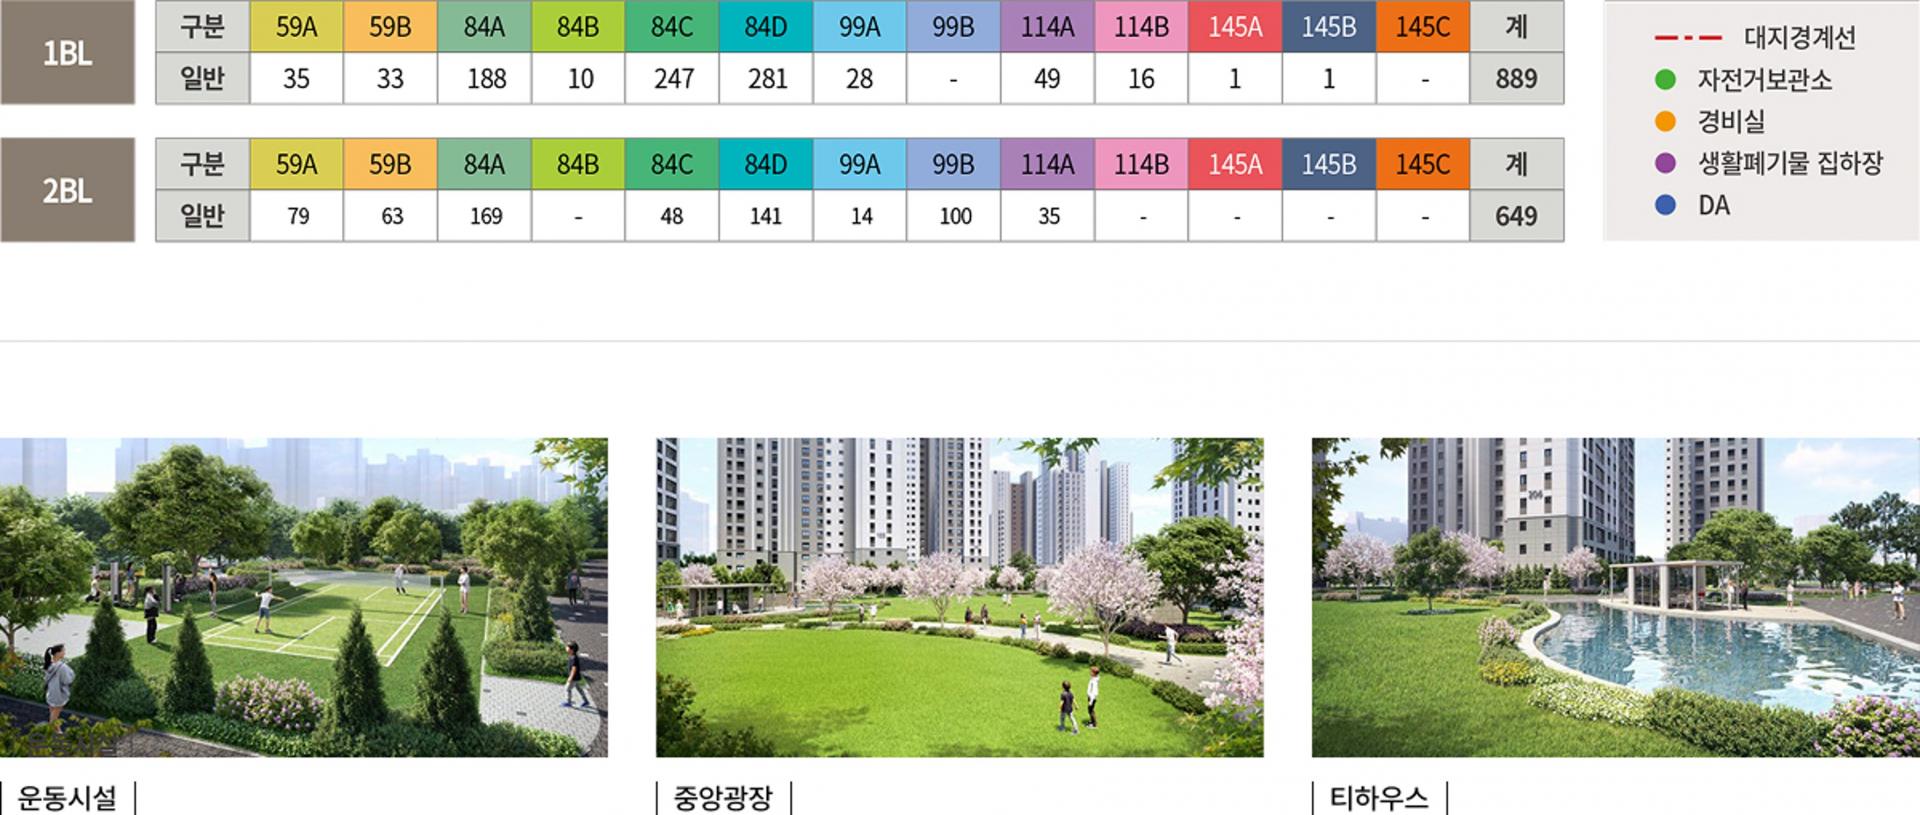Click the 84D teal header in 1BL table
The height and width of the screenshot is (815, 1920).
[765, 27]
